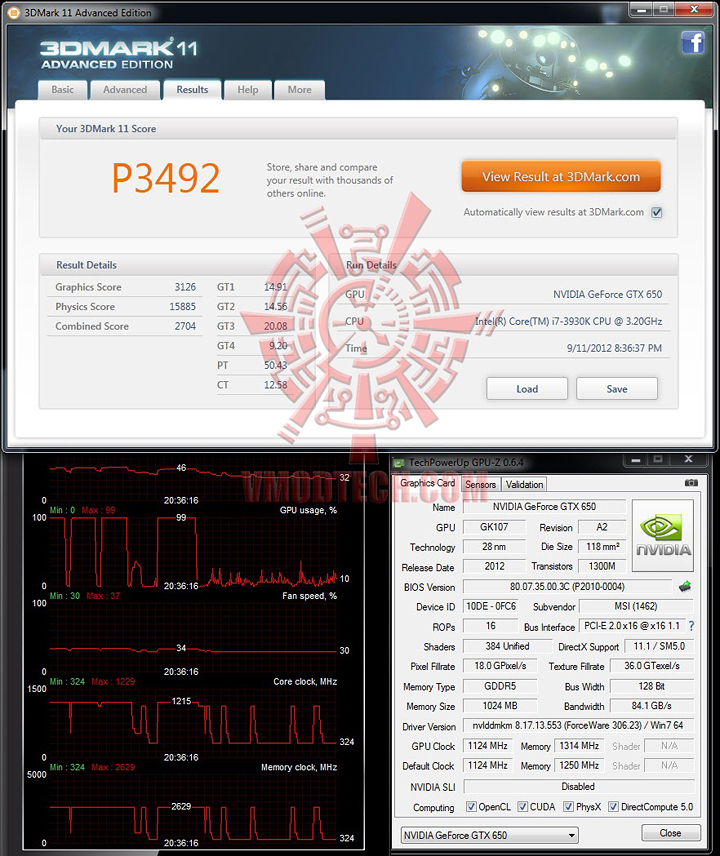
Task: Click the Combined Score 2704 row
Action: click(125, 326)
